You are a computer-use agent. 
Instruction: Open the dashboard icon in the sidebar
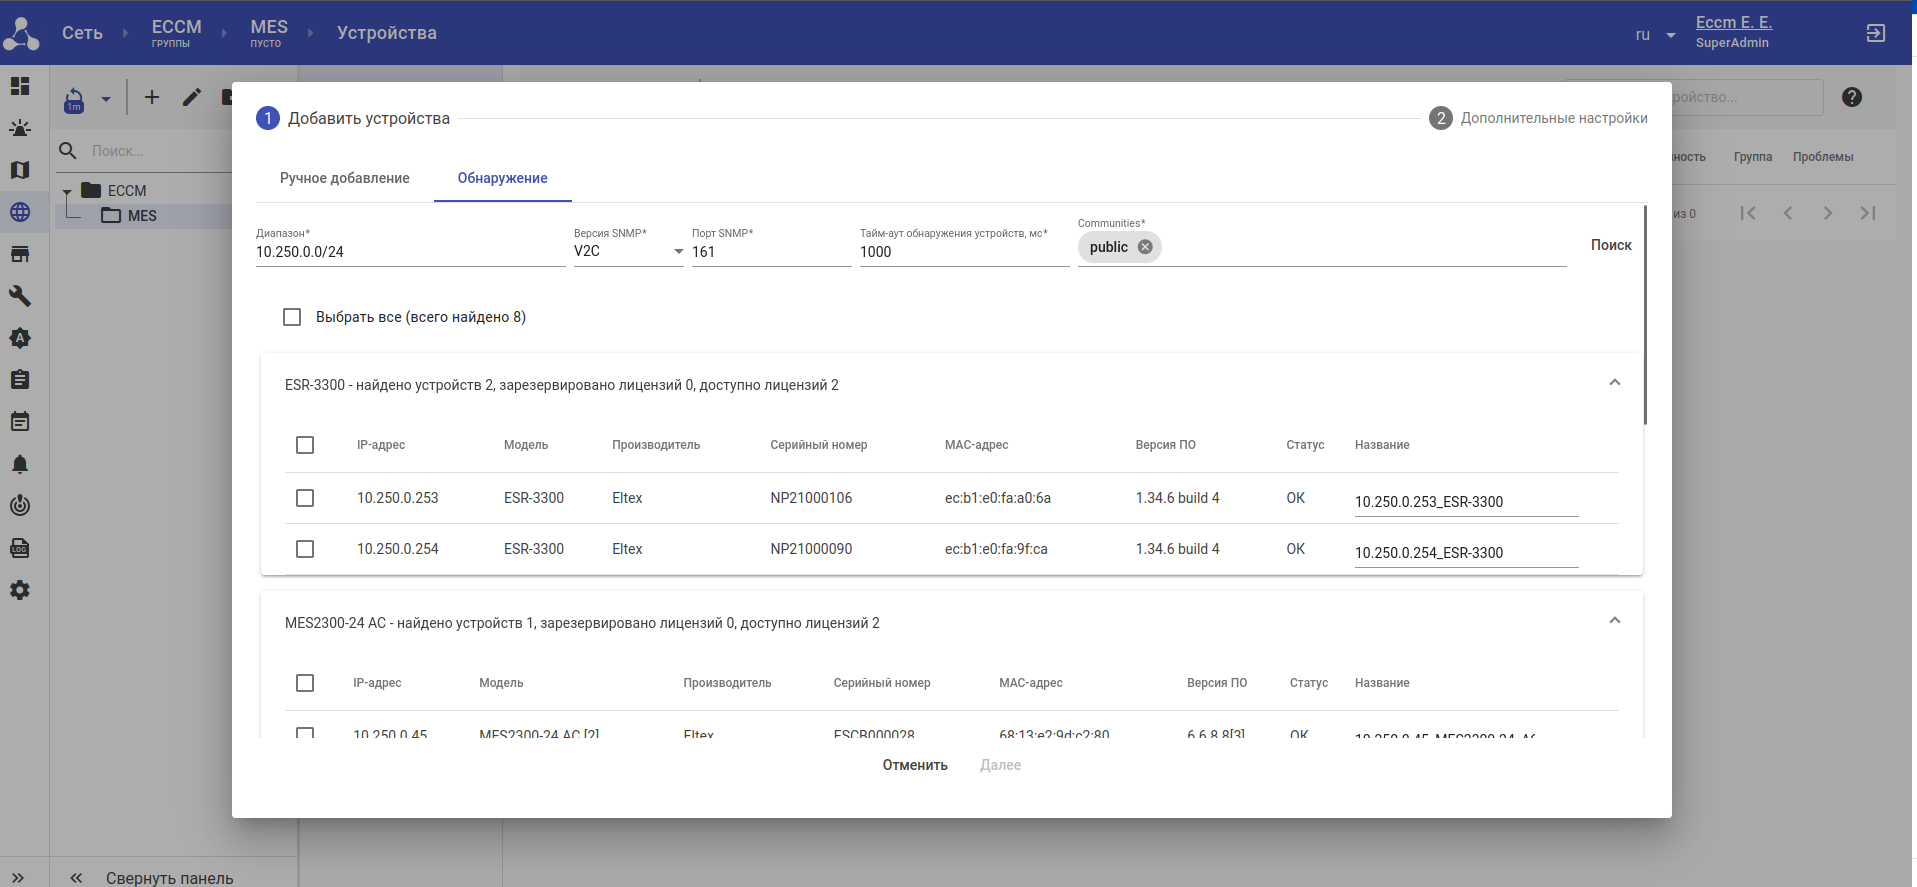20,86
